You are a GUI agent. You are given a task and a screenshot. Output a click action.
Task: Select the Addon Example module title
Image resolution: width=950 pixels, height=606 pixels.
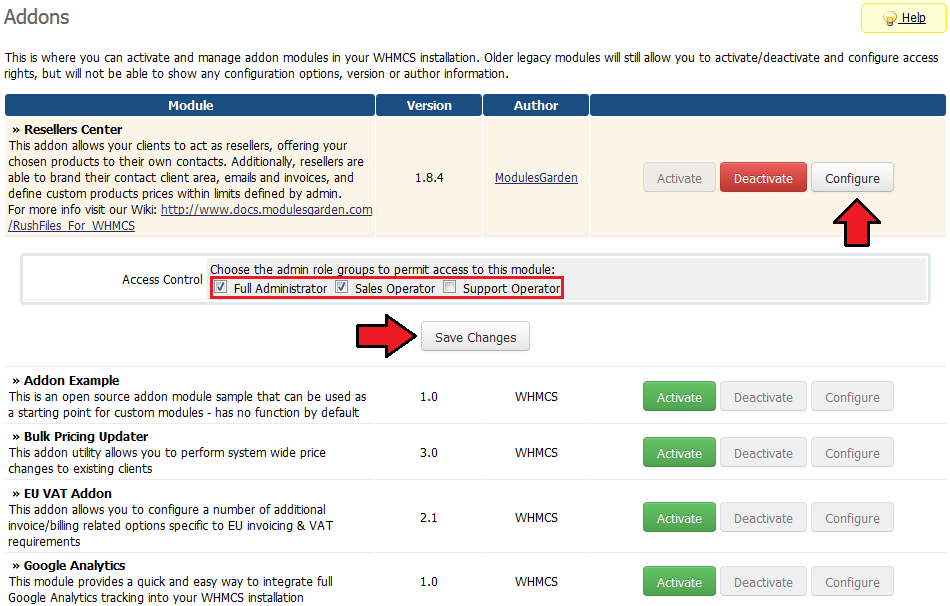(71, 381)
